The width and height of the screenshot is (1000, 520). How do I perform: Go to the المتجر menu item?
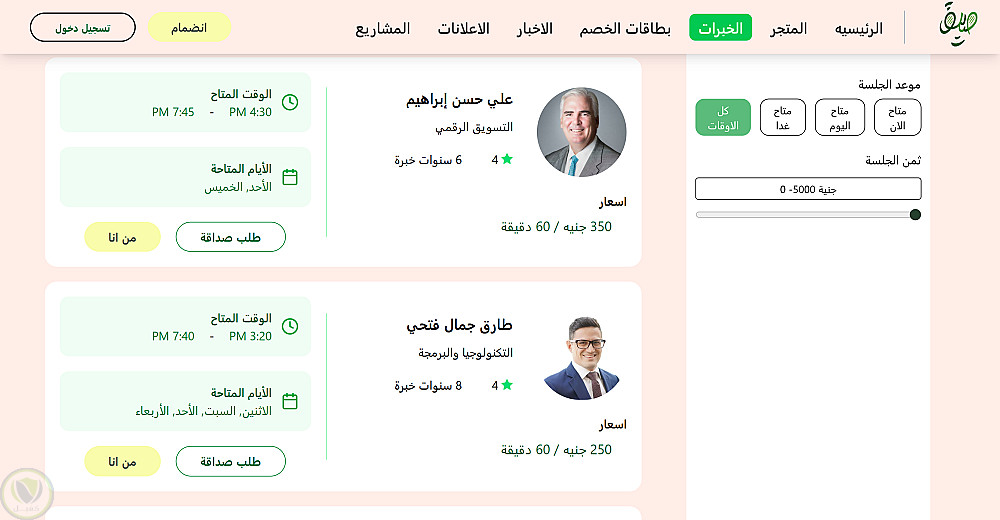pos(789,28)
